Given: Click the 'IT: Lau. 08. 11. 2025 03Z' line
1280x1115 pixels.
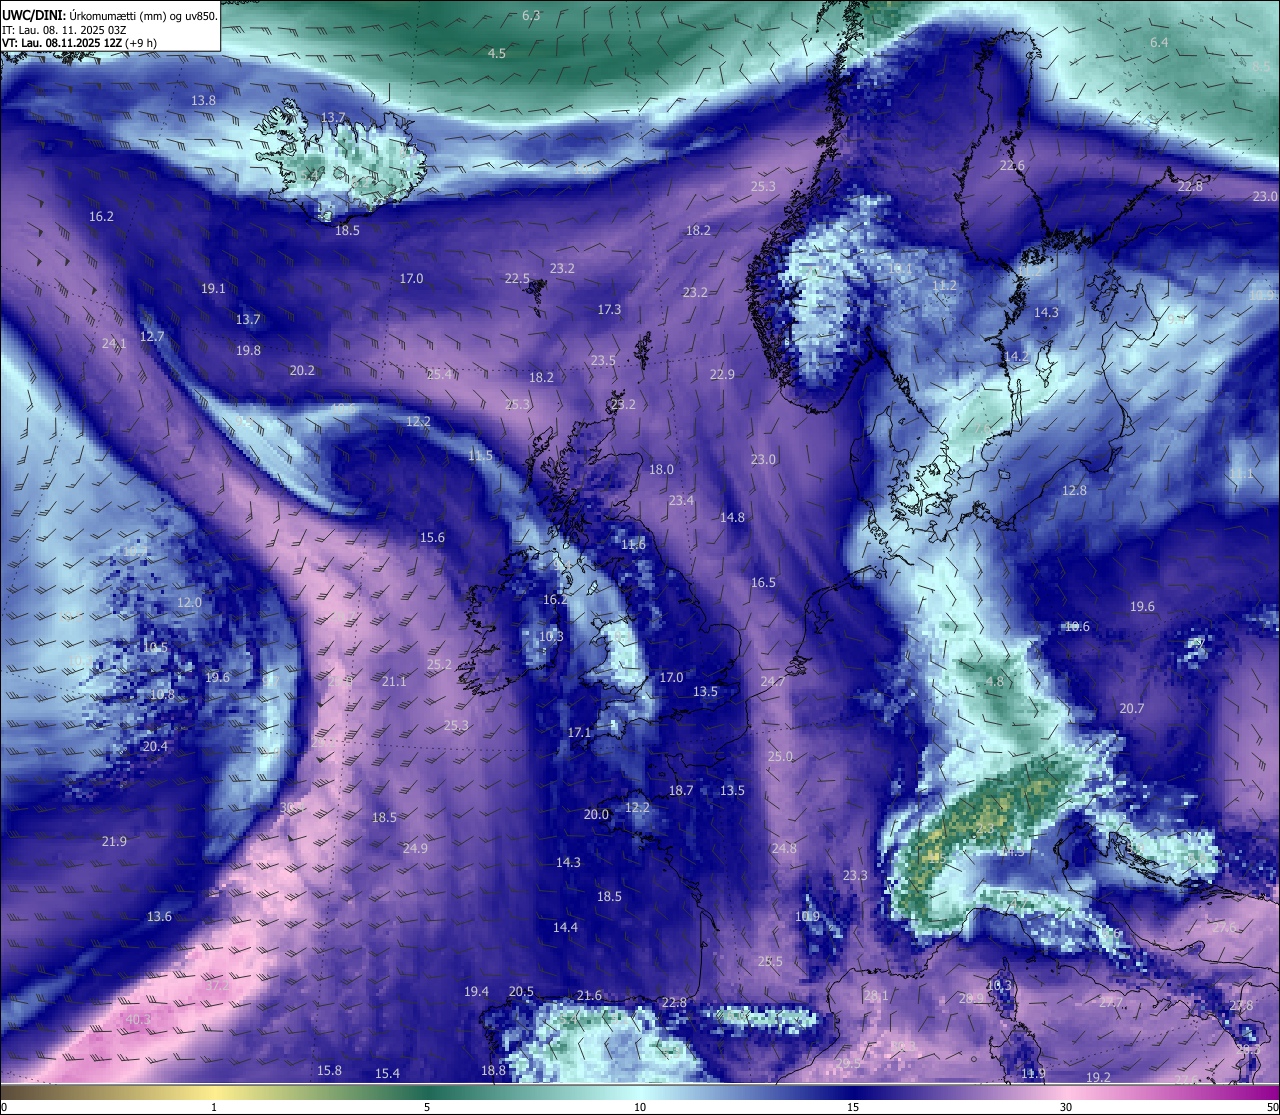Looking at the screenshot, I should coord(64,30).
